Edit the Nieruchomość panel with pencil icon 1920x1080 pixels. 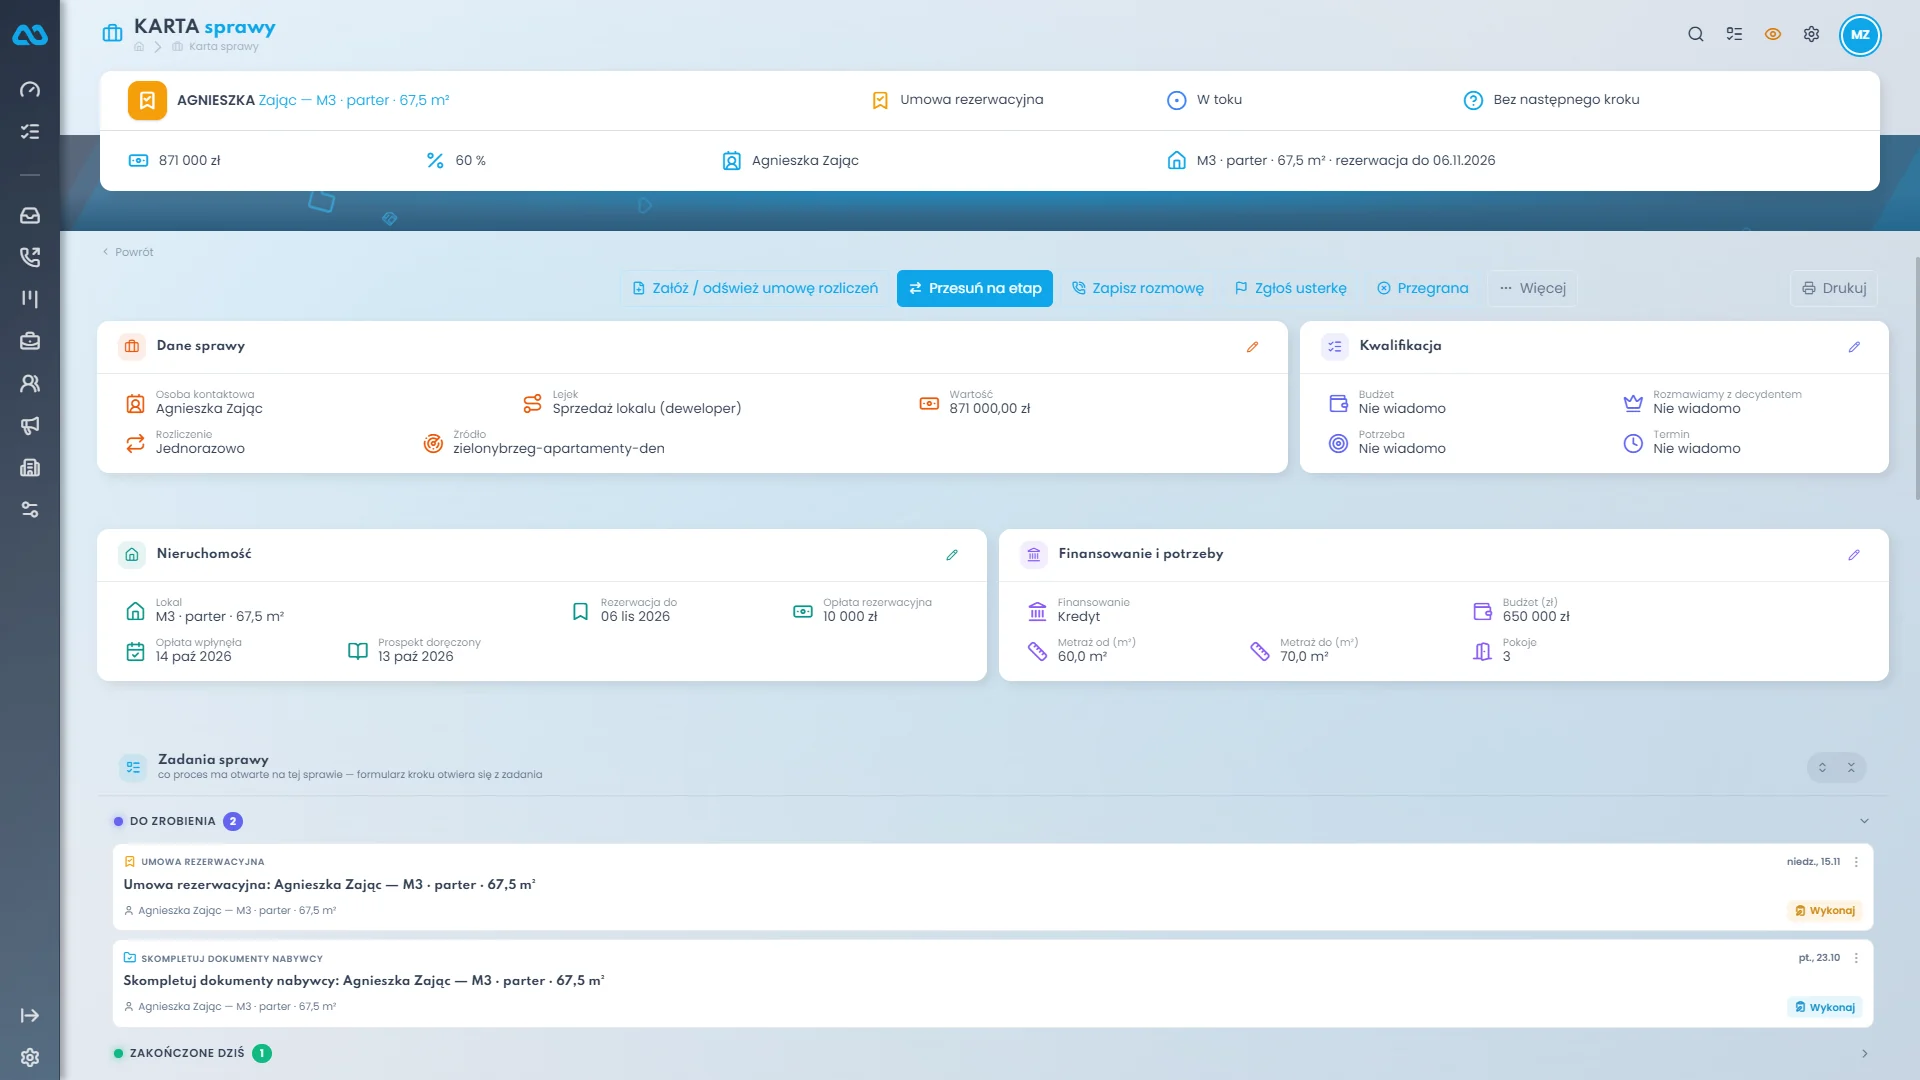coord(952,555)
